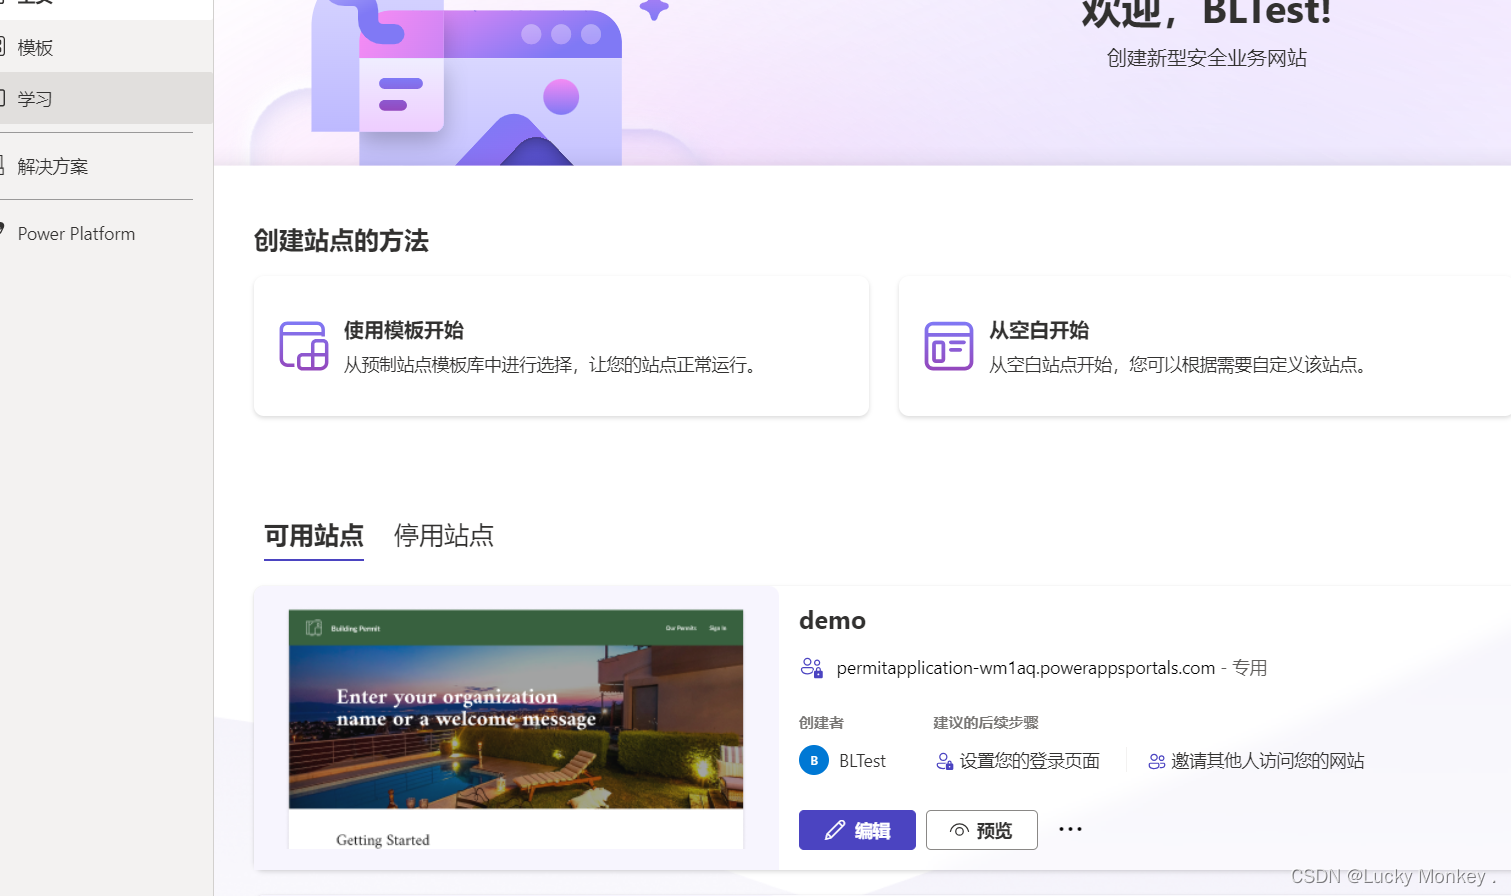
Task: Click the 创建站点的方法 heading
Action: 341,241
